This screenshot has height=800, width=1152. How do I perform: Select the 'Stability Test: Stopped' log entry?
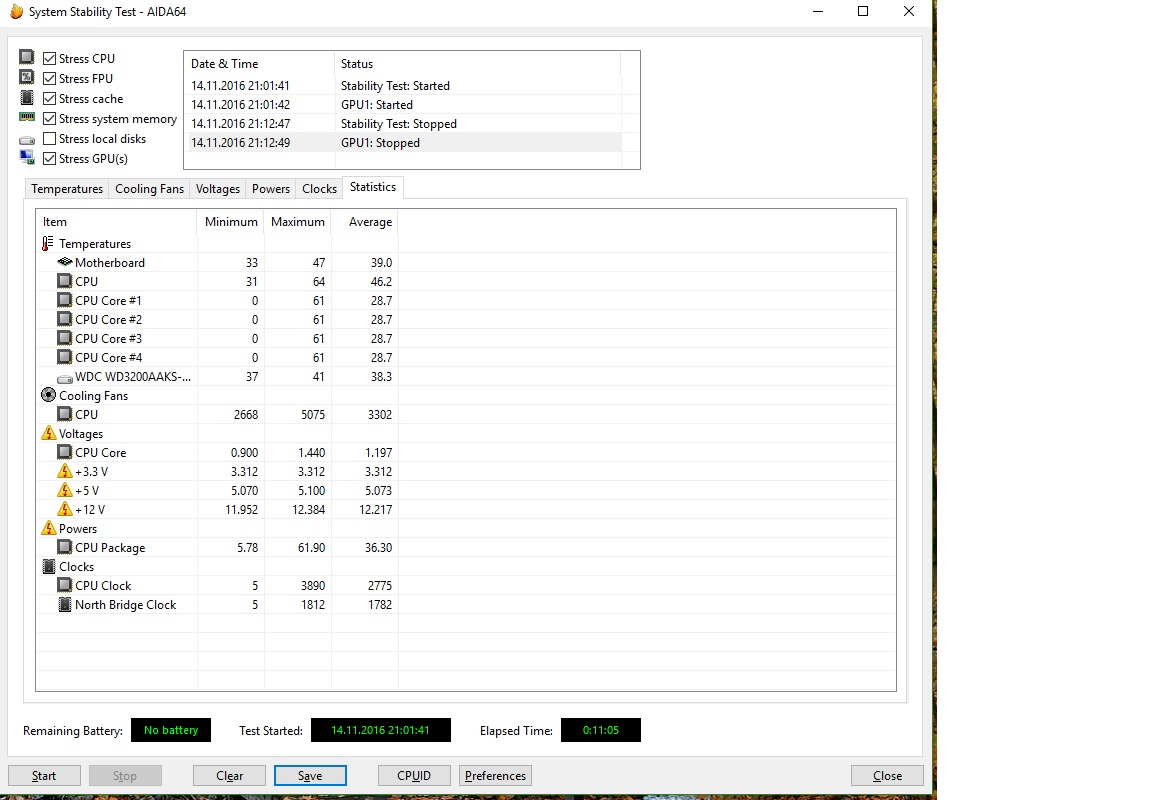(x=403, y=124)
